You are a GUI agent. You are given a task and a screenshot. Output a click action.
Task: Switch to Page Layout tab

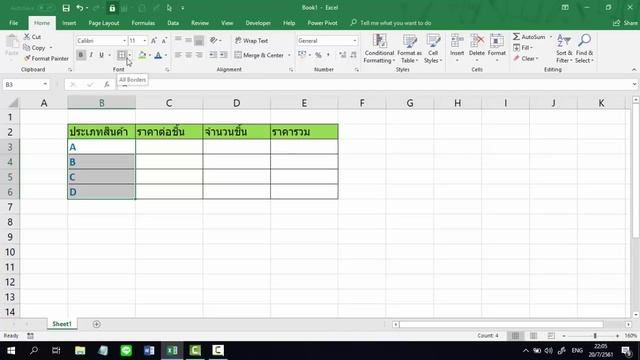(x=104, y=23)
